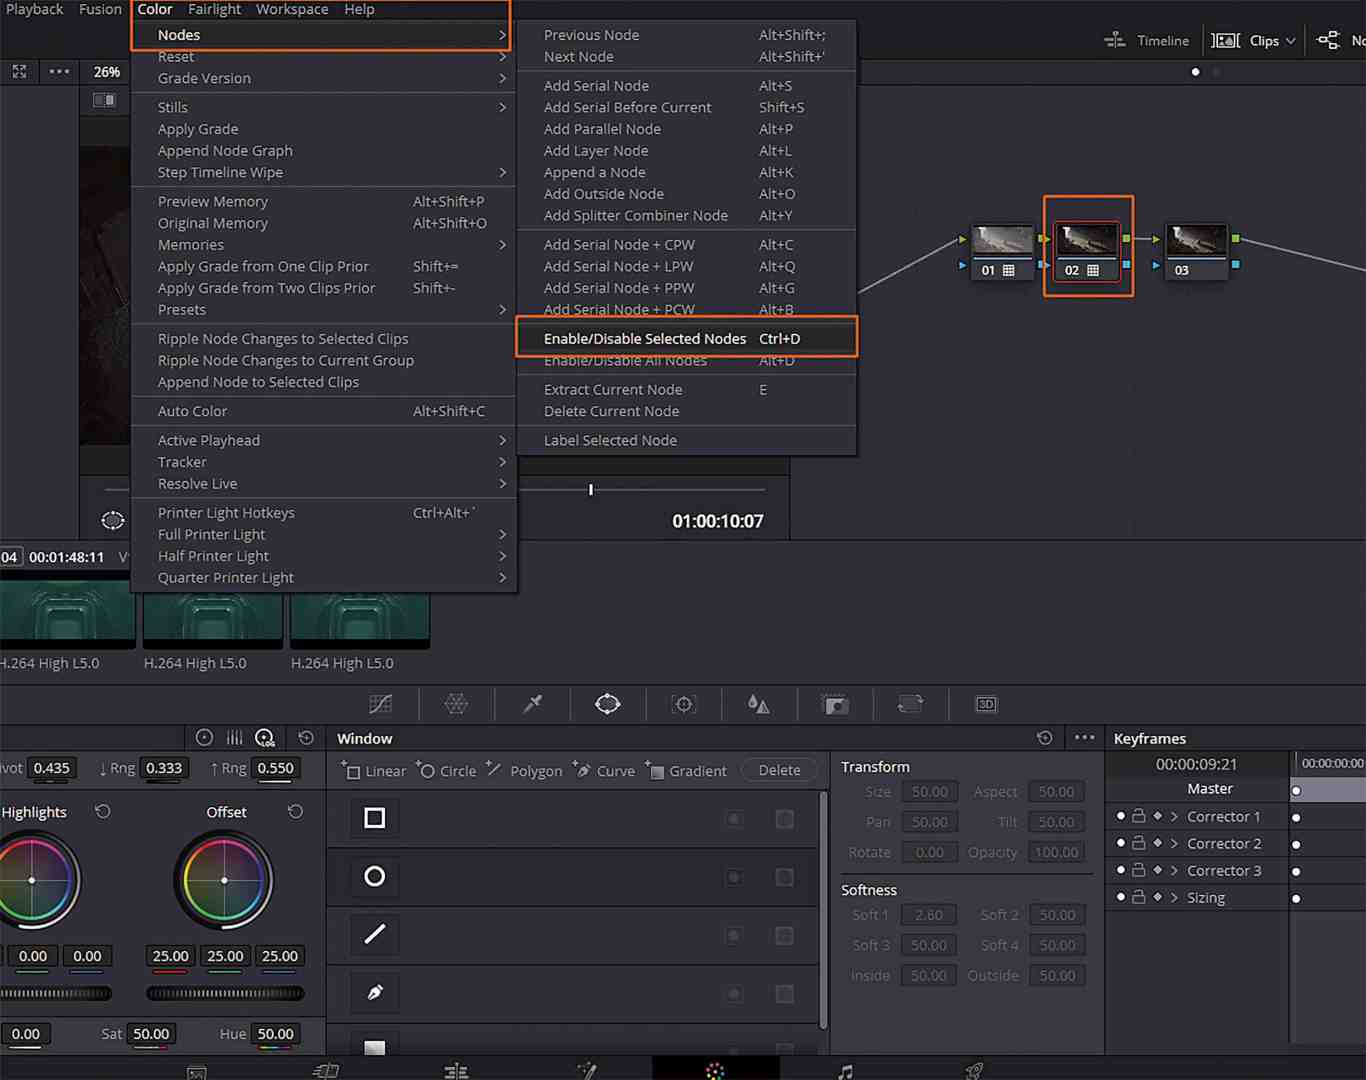Switch to Log wheels mode icon
Screen dimensions: 1366x1080
point(265,738)
